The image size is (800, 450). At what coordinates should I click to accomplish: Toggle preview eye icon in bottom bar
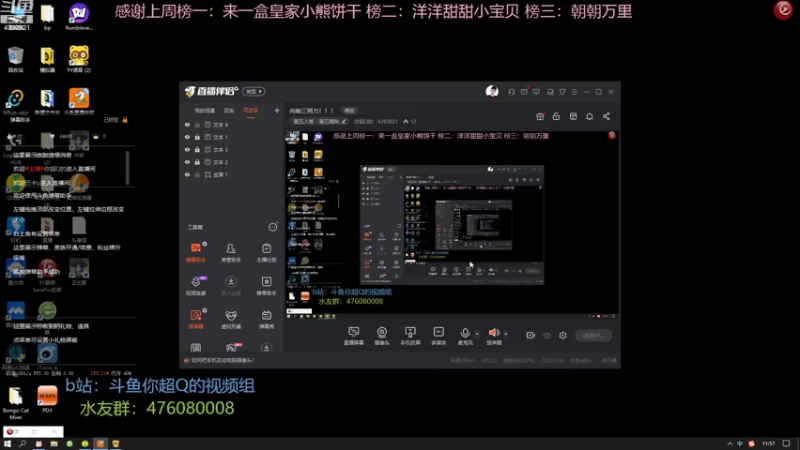click(x=547, y=335)
